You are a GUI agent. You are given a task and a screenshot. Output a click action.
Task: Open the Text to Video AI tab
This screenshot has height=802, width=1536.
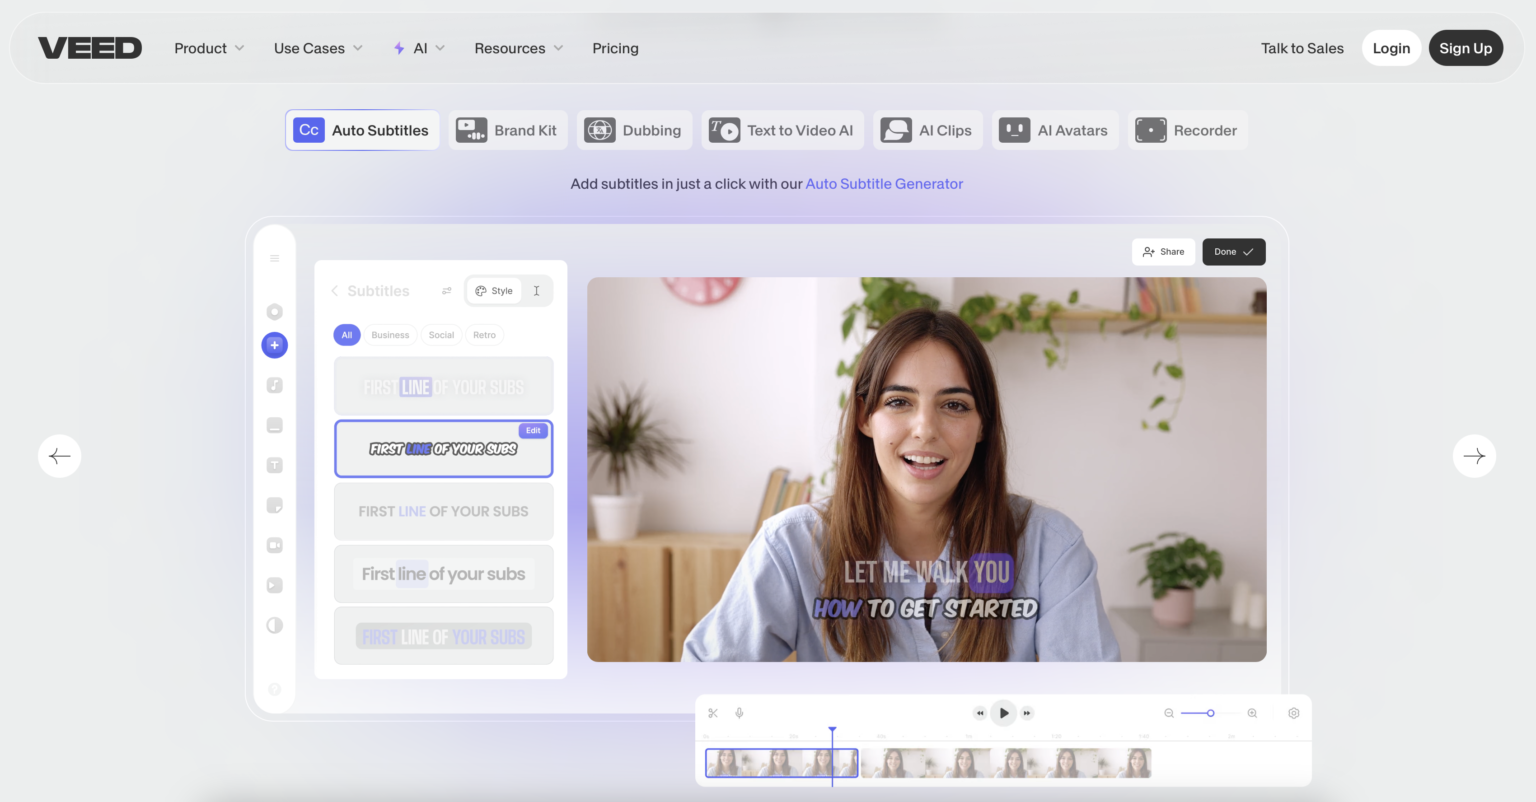(782, 130)
